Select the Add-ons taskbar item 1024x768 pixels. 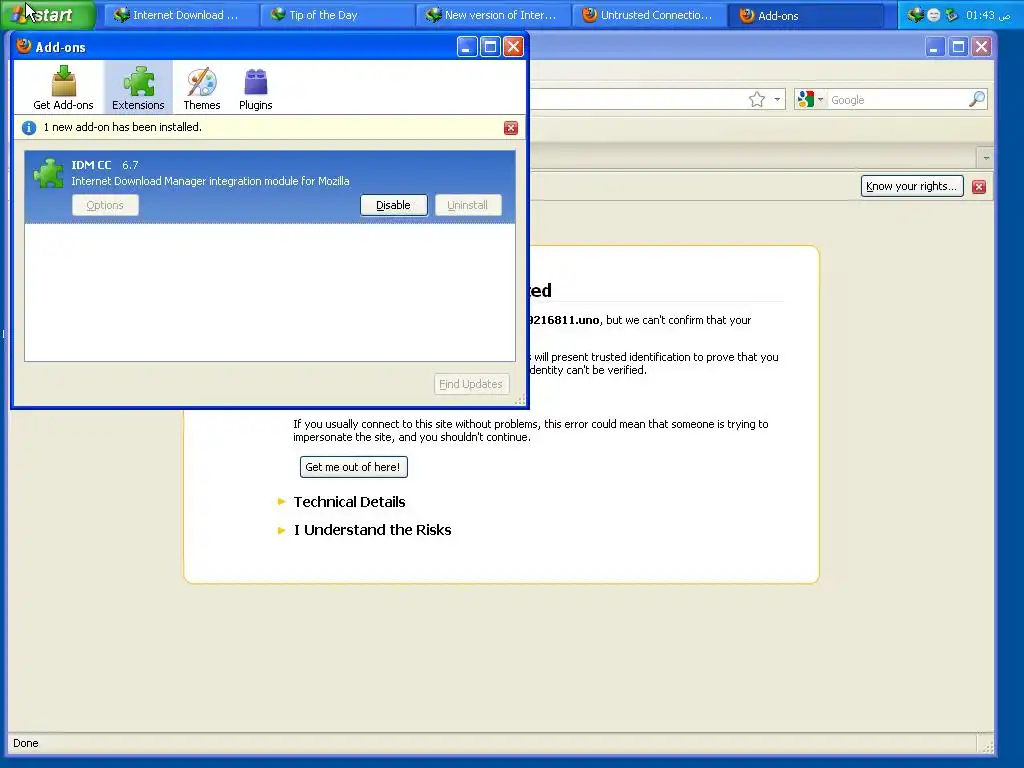(806, 15)
